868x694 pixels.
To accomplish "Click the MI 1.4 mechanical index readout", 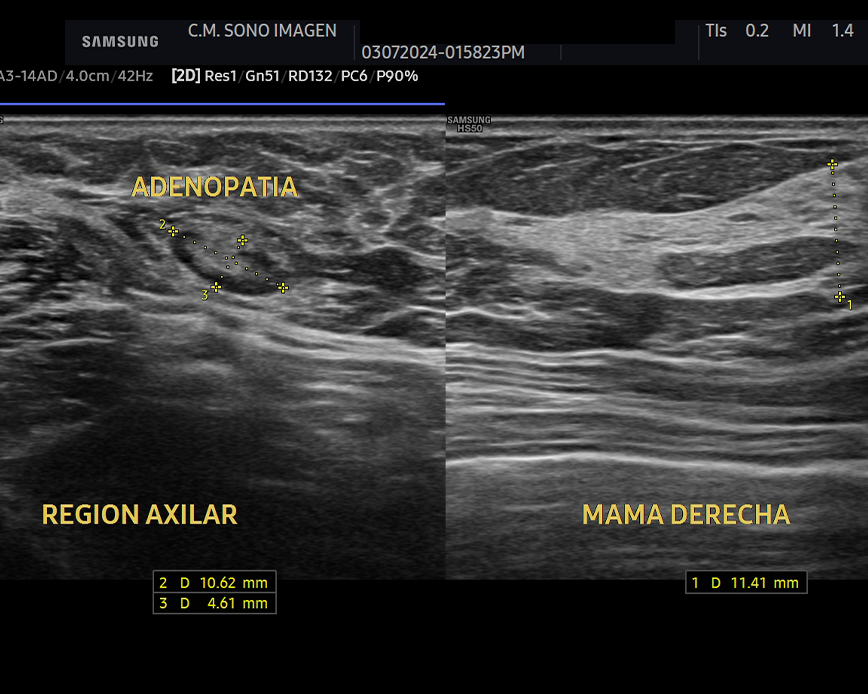I will [822, 31].
